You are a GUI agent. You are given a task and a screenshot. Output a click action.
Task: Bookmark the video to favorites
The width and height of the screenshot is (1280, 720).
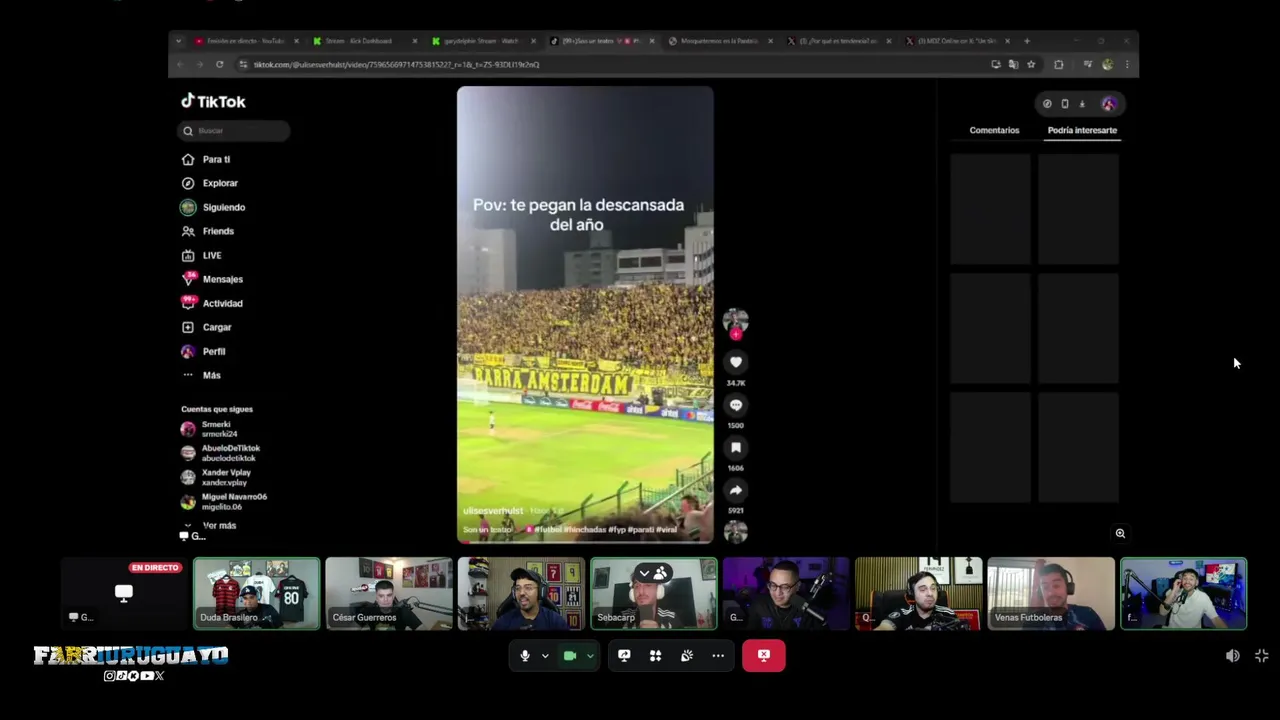coord(736,447)
